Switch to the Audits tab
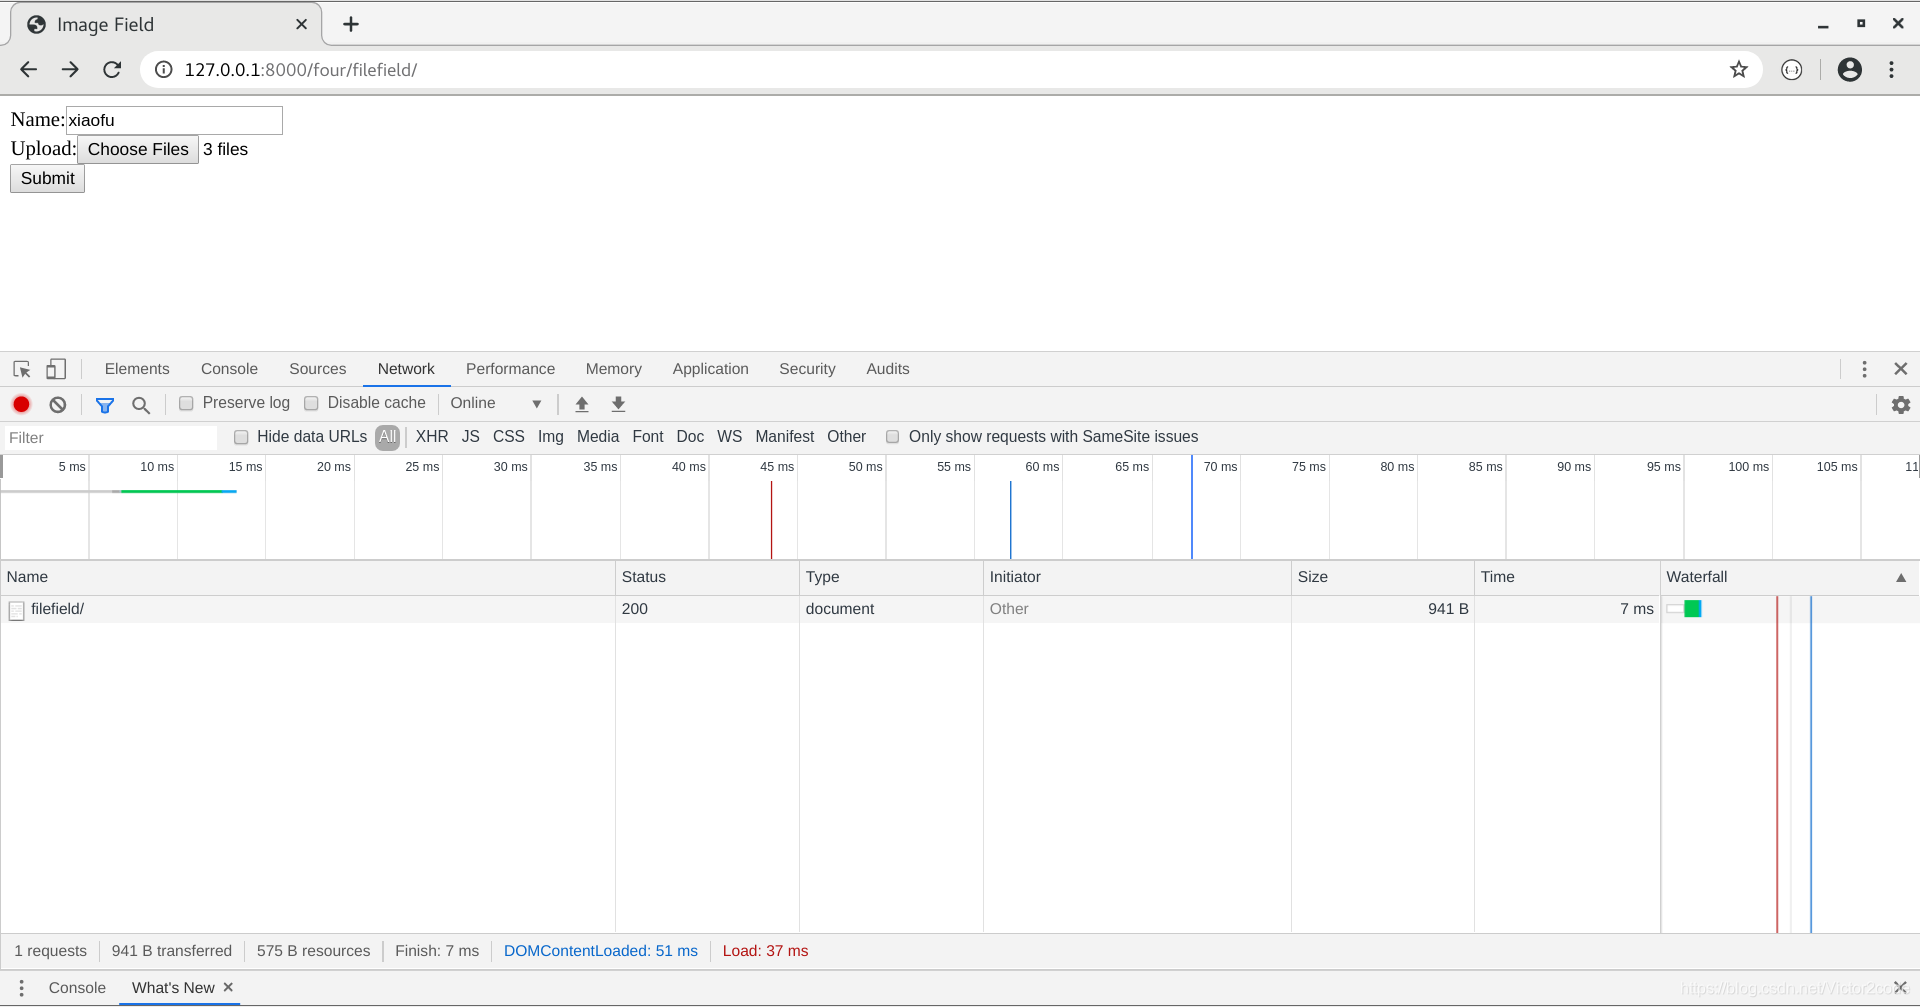Viewport: 1920px width, 1007px height. click(888, 369)
